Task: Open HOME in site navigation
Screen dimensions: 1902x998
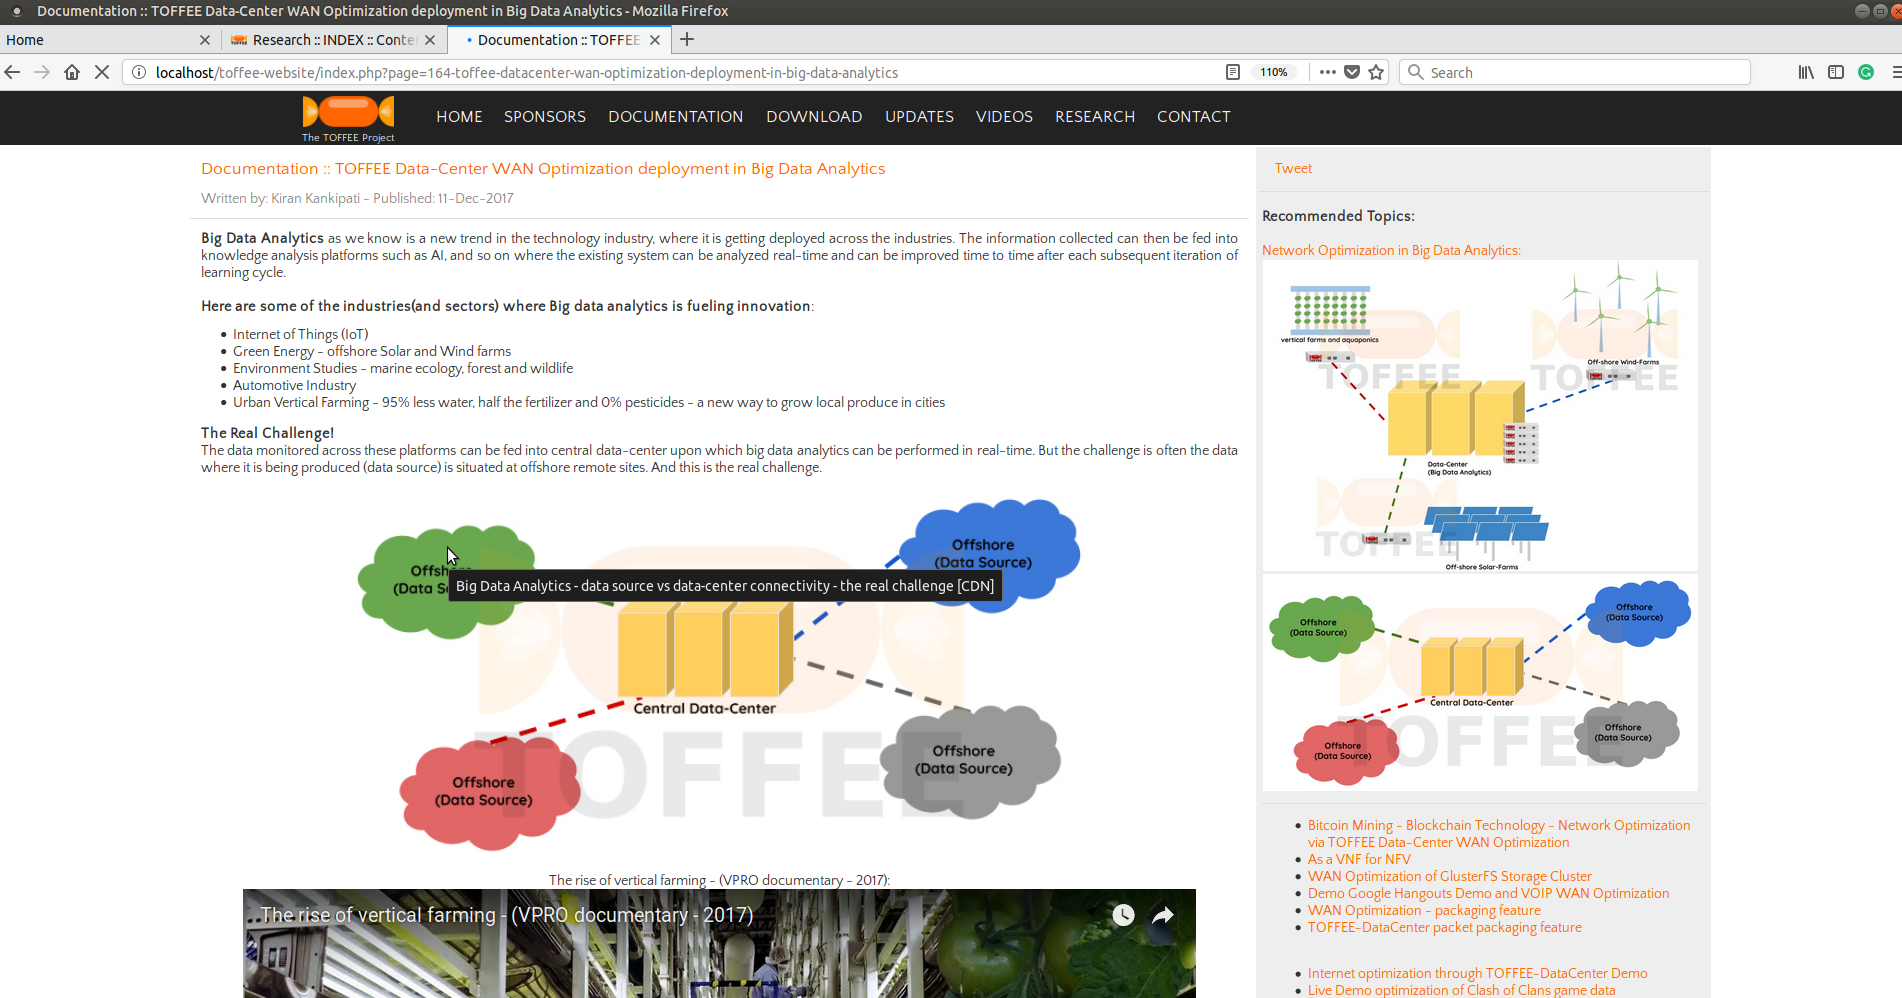Action: click(459, 117)
